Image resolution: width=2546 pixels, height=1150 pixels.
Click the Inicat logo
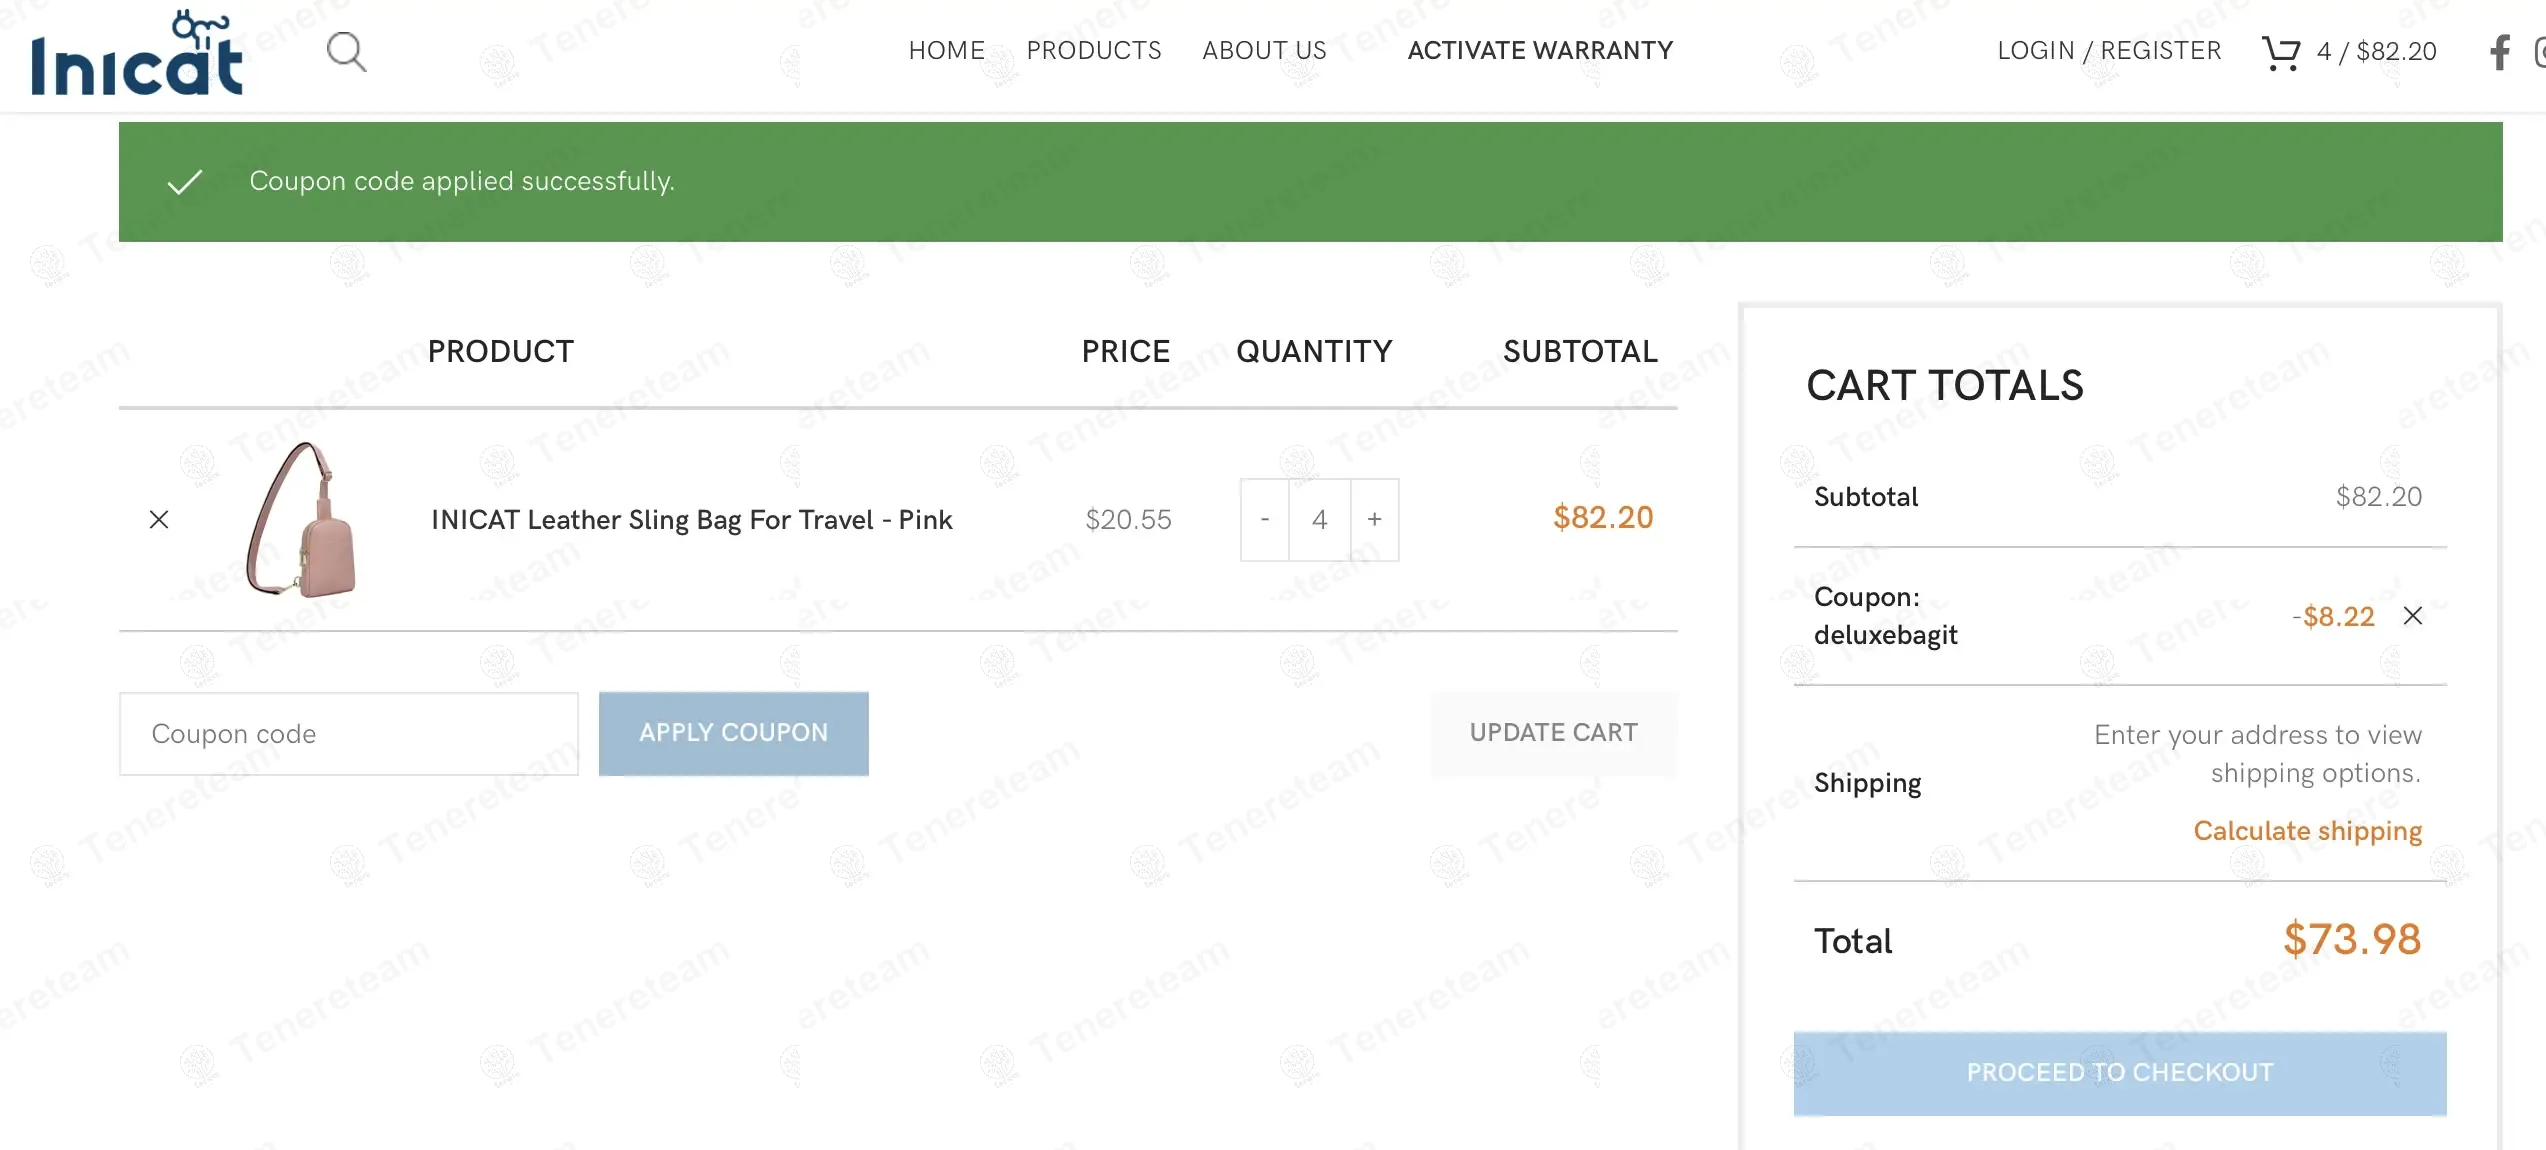point(137,53)
